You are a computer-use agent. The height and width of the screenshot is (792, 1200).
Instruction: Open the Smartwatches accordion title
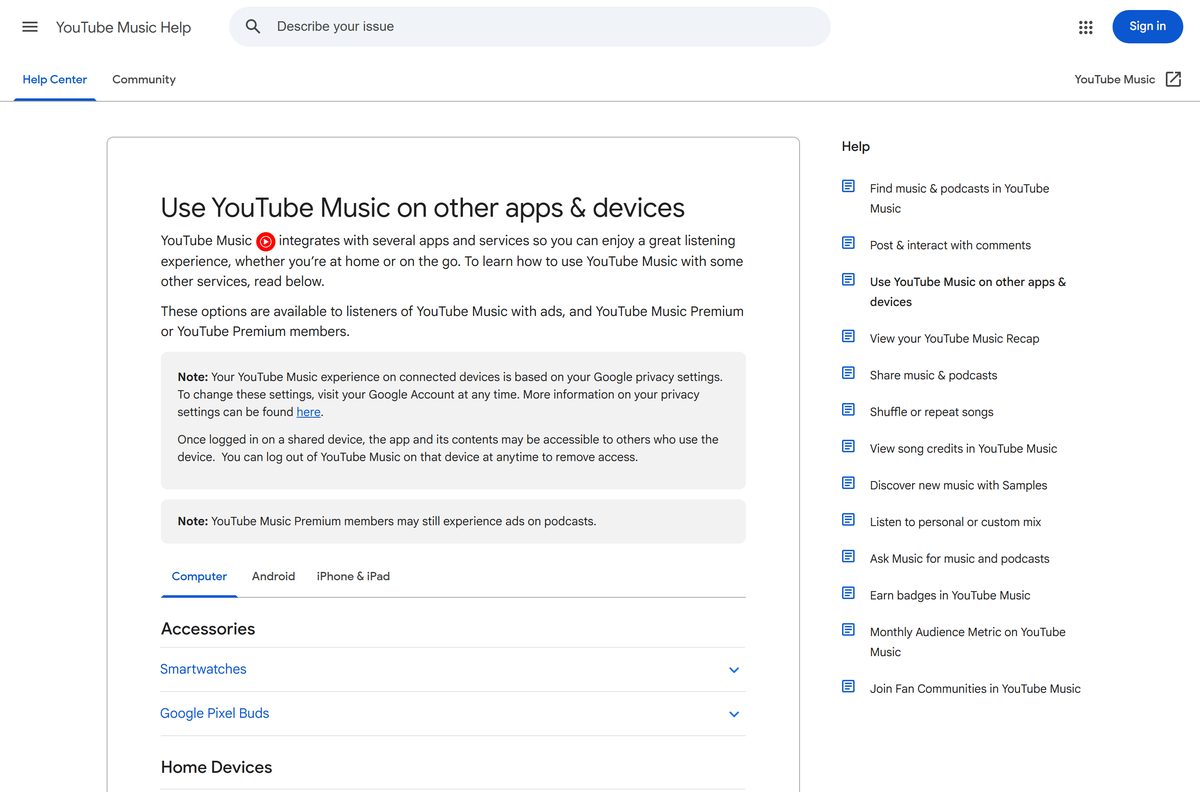(203, 669)
